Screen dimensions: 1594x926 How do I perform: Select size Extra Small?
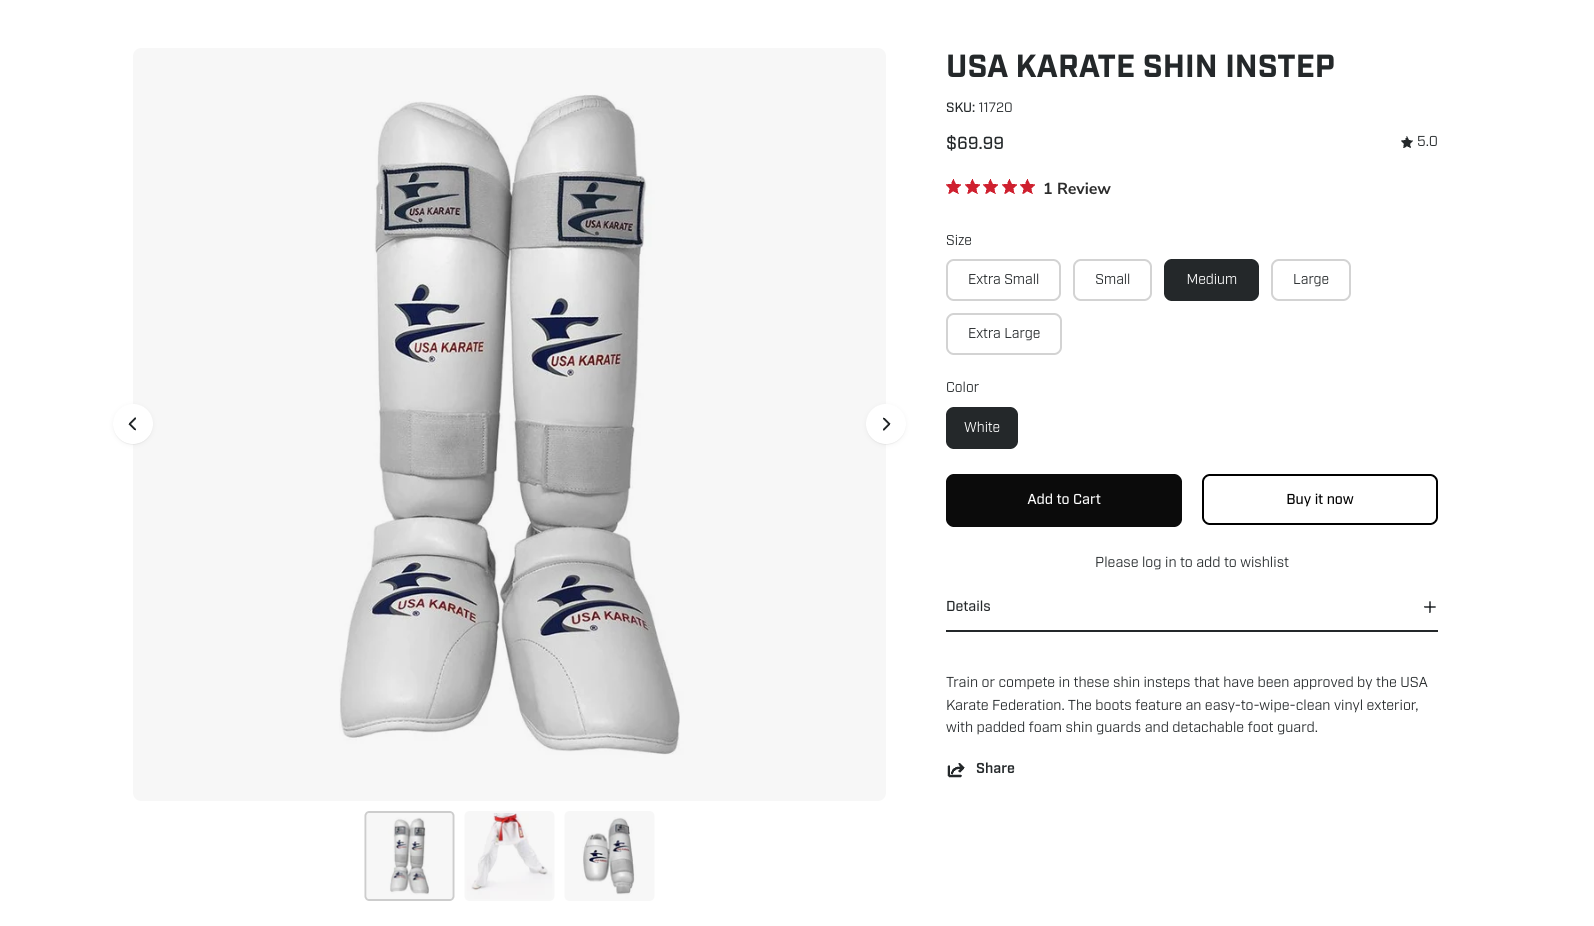pyautogui.click(x=1003, y=280)
